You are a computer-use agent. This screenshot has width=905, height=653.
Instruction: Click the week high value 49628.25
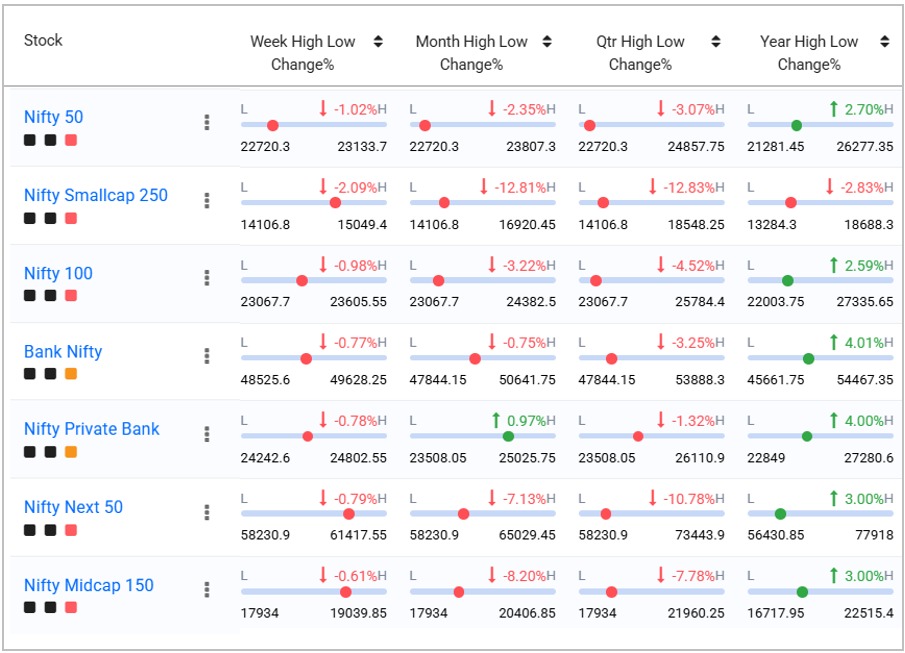pyautogui.click(x=358, y=380)
